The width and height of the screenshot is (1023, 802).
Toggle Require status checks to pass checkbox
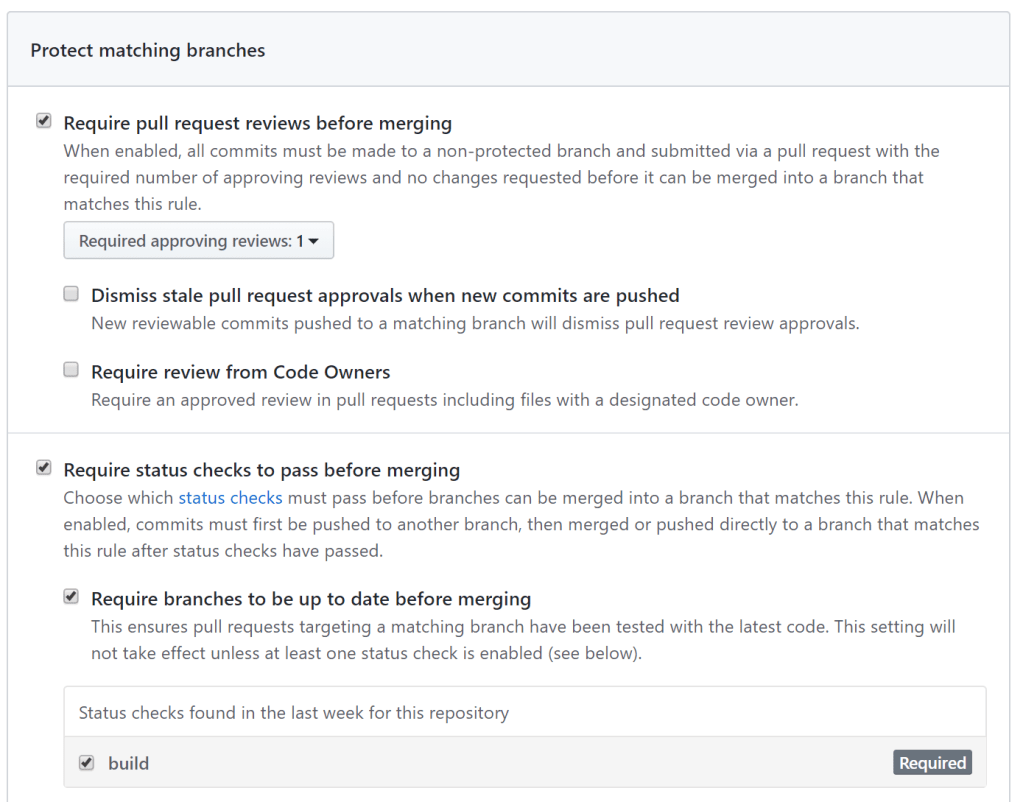(43, 467)
